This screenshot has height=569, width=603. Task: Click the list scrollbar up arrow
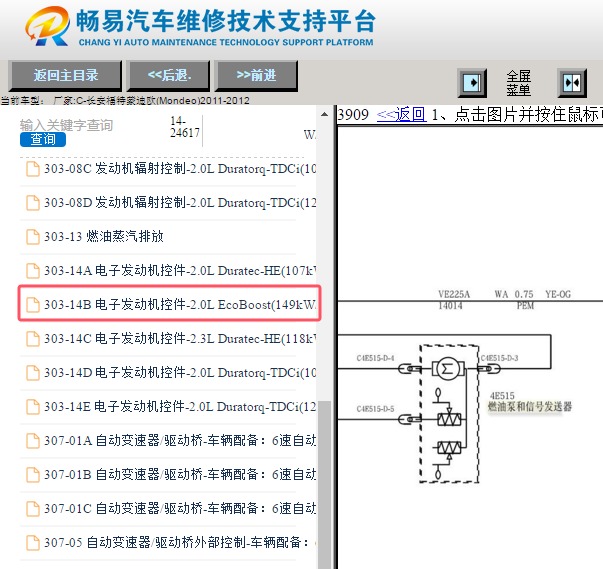(x=325, y=114)
